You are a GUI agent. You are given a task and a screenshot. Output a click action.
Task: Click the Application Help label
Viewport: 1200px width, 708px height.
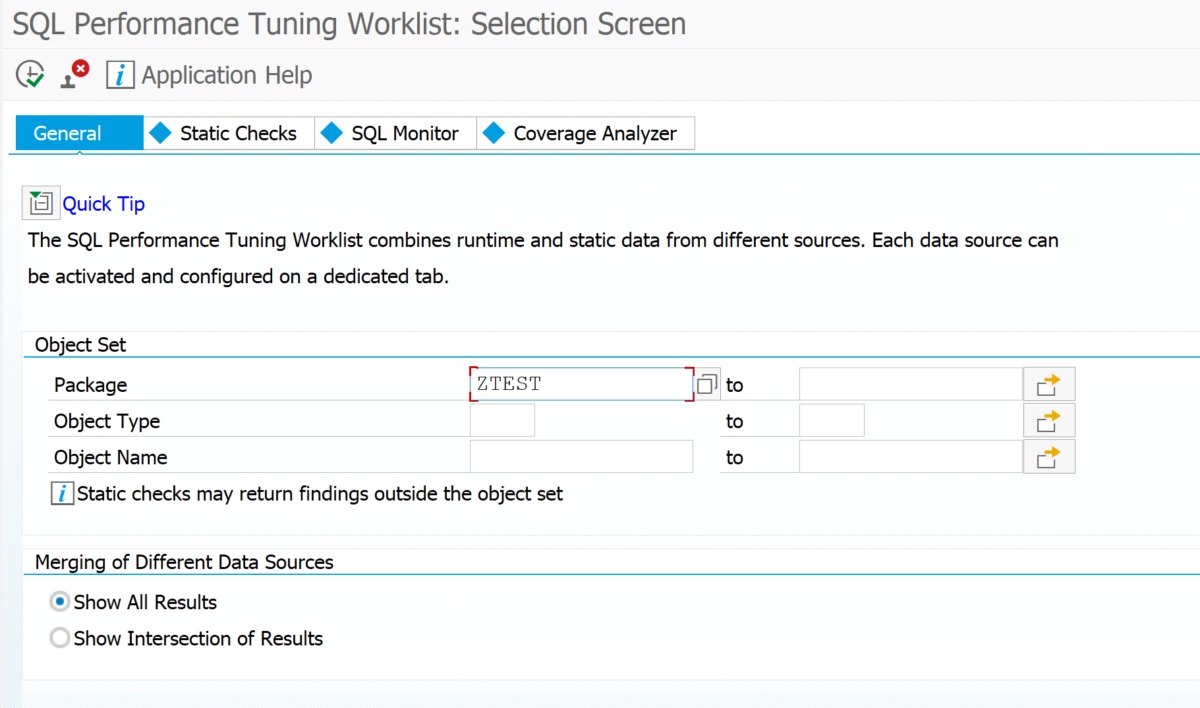pos(227,74)
